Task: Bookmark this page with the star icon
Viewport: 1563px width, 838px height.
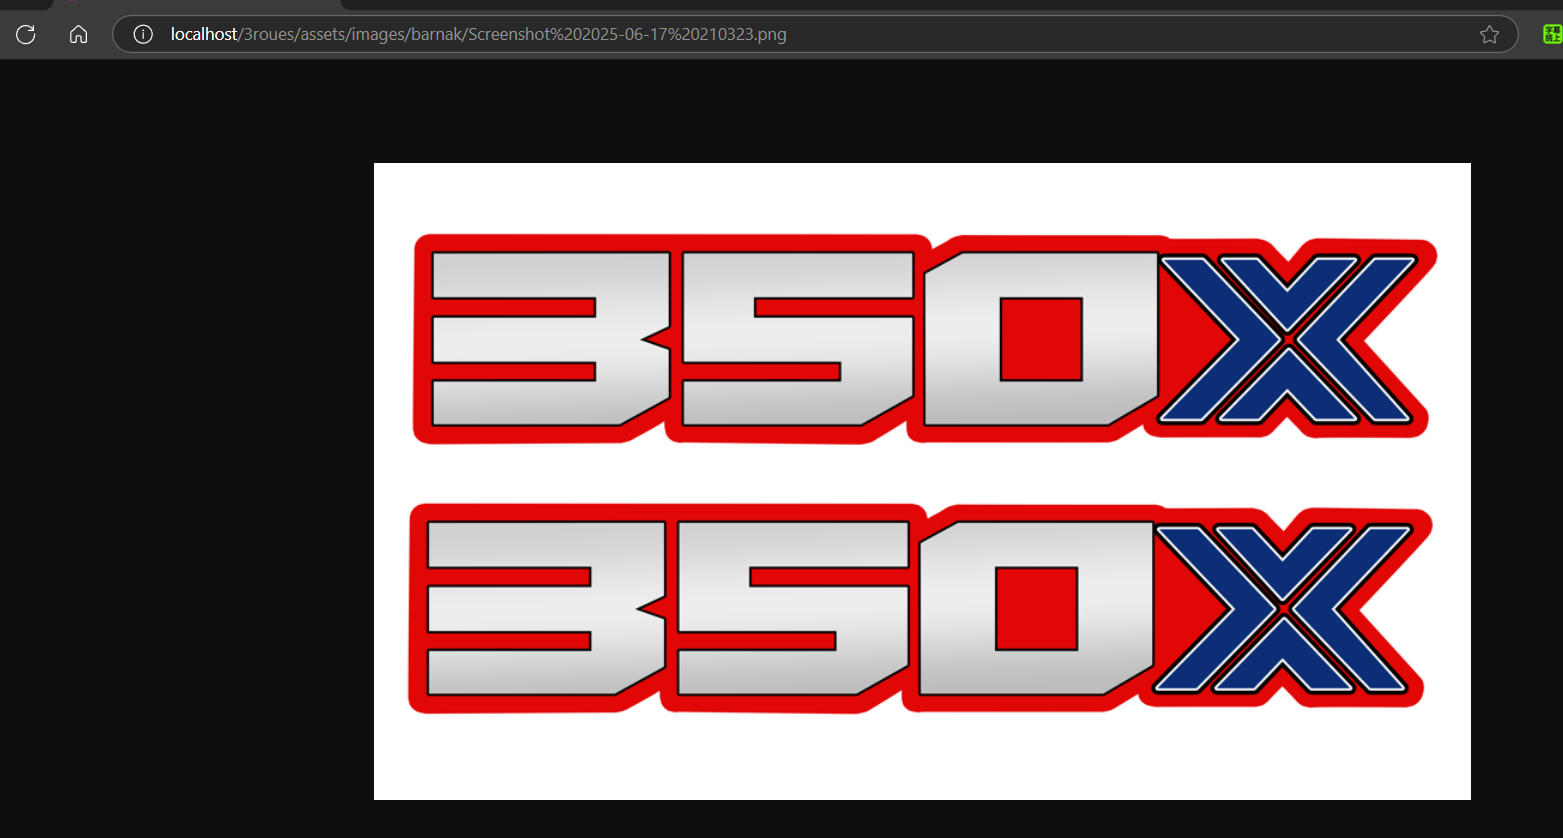Action: tap(1489, 35)
